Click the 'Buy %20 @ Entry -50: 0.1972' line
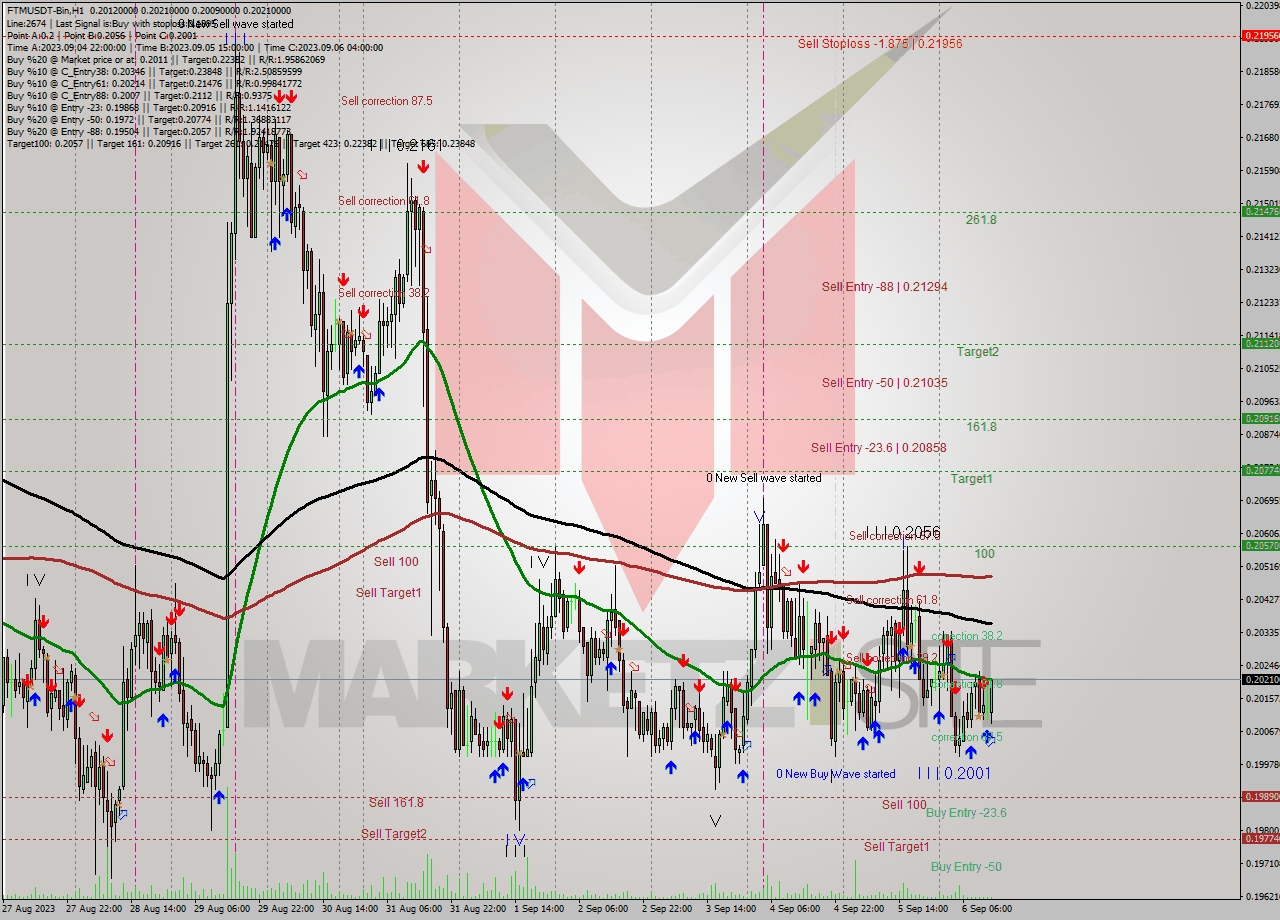The image size is (1280, 920). (x=148, y=120)
